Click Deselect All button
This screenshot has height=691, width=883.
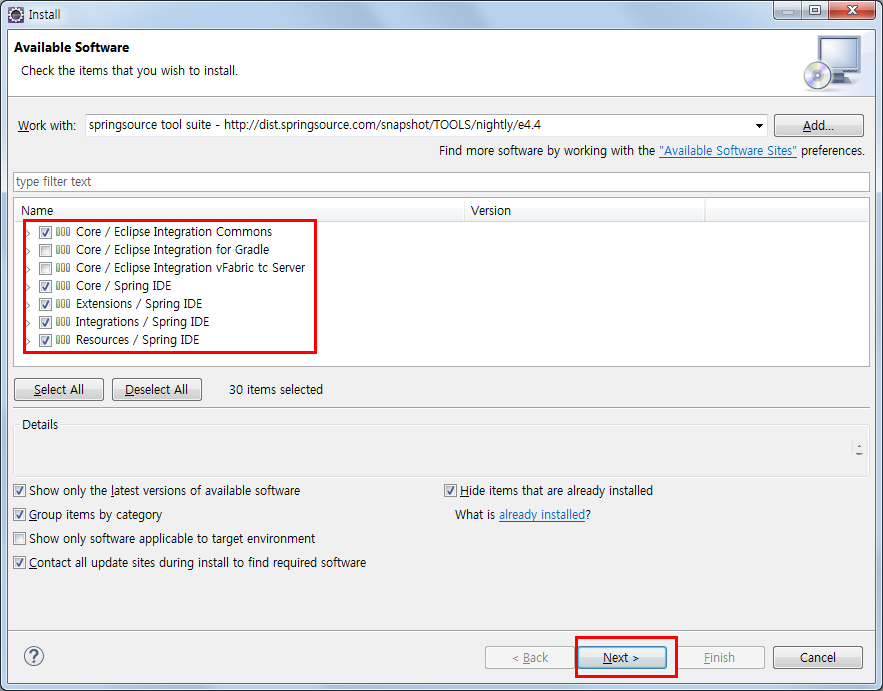pyautogui.click(x=157, y=390)
